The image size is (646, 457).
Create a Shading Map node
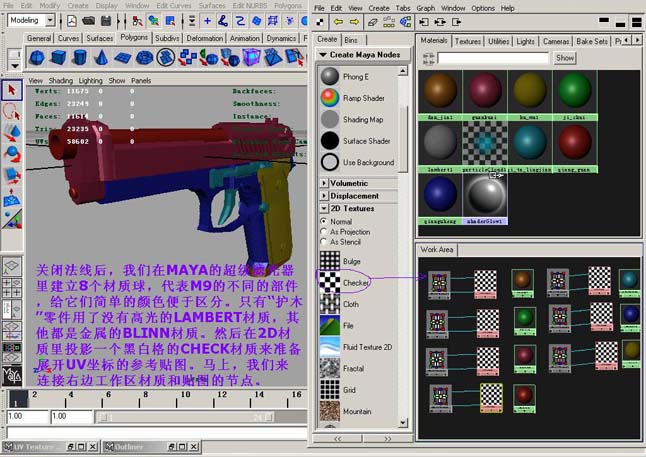point(330,120)
